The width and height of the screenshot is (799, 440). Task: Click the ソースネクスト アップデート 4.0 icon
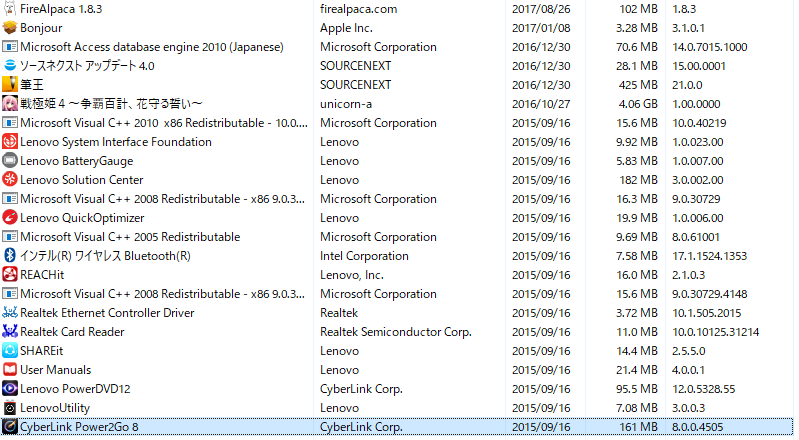click(10, 66)
